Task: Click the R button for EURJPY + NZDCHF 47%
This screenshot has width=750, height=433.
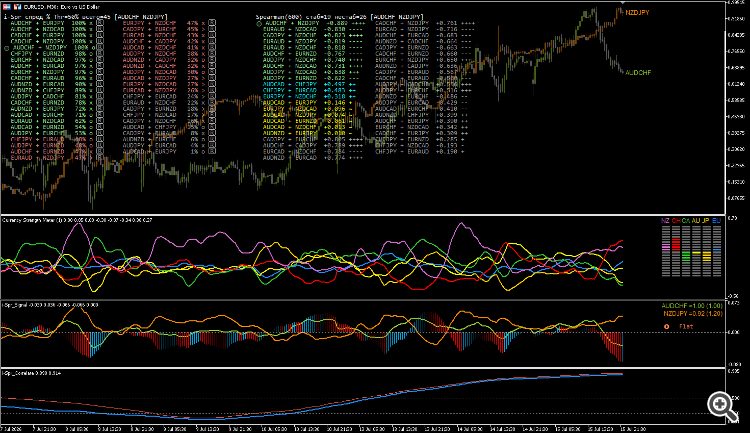Action: 212,23
